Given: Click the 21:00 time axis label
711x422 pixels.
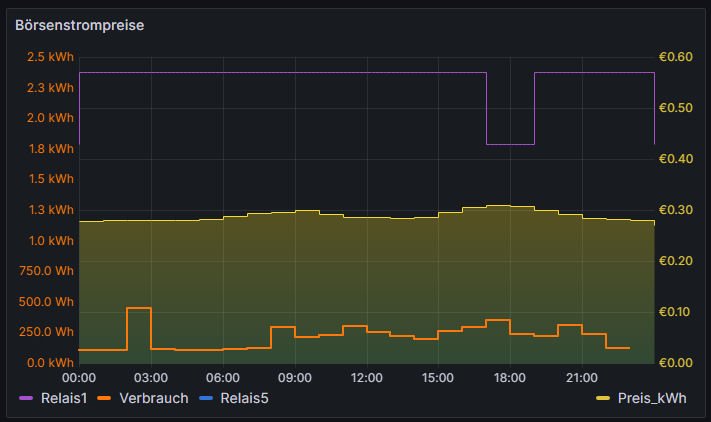Looking at the screenshot, I should [582, 378].
